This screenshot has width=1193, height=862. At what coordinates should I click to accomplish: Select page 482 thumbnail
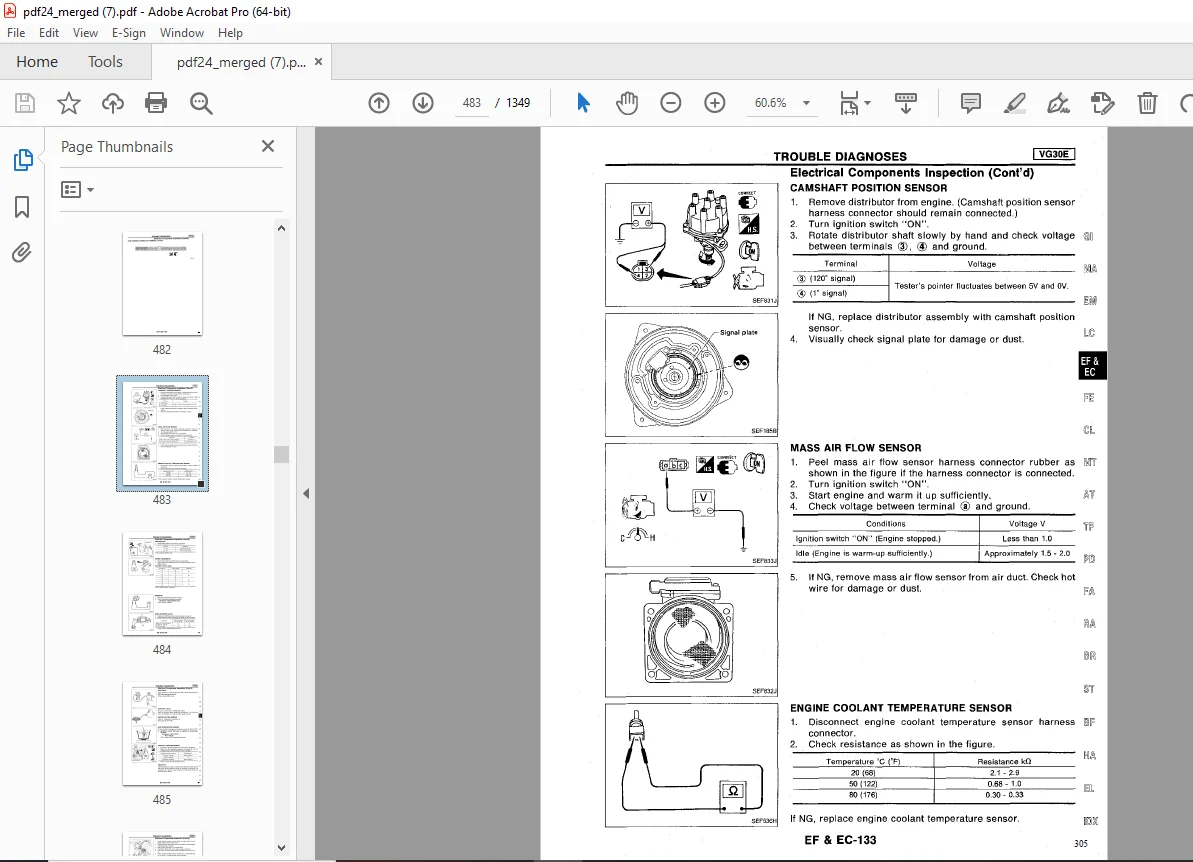tap(162, 284)
